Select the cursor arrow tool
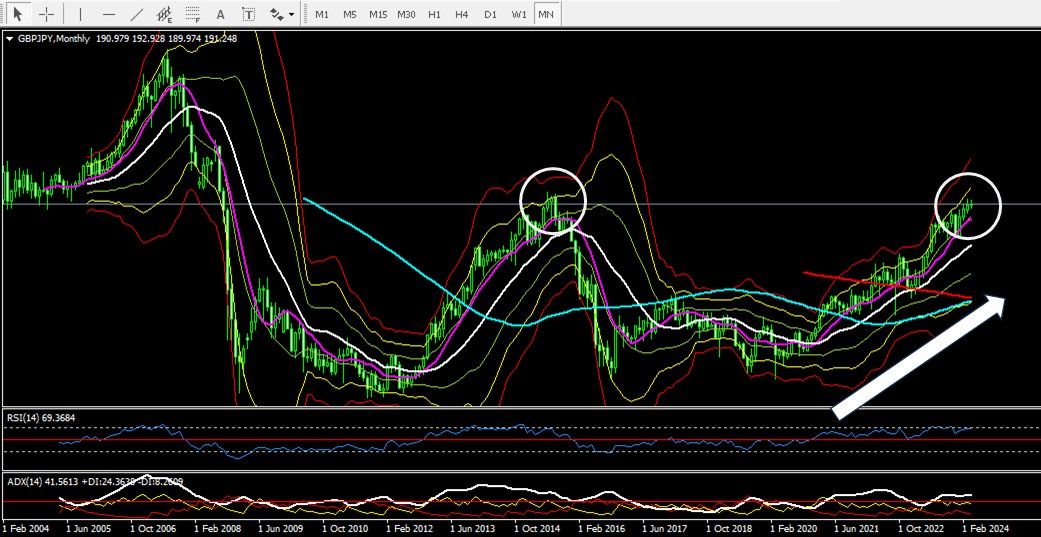The image size is (1041, 537). click(x=18, y=14)
